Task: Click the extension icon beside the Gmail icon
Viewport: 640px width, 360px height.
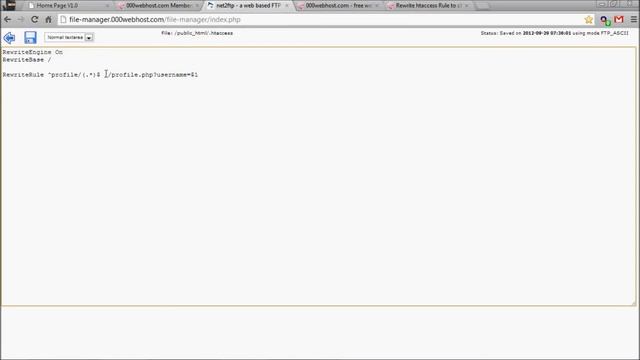Action: [x=605, y=20]
